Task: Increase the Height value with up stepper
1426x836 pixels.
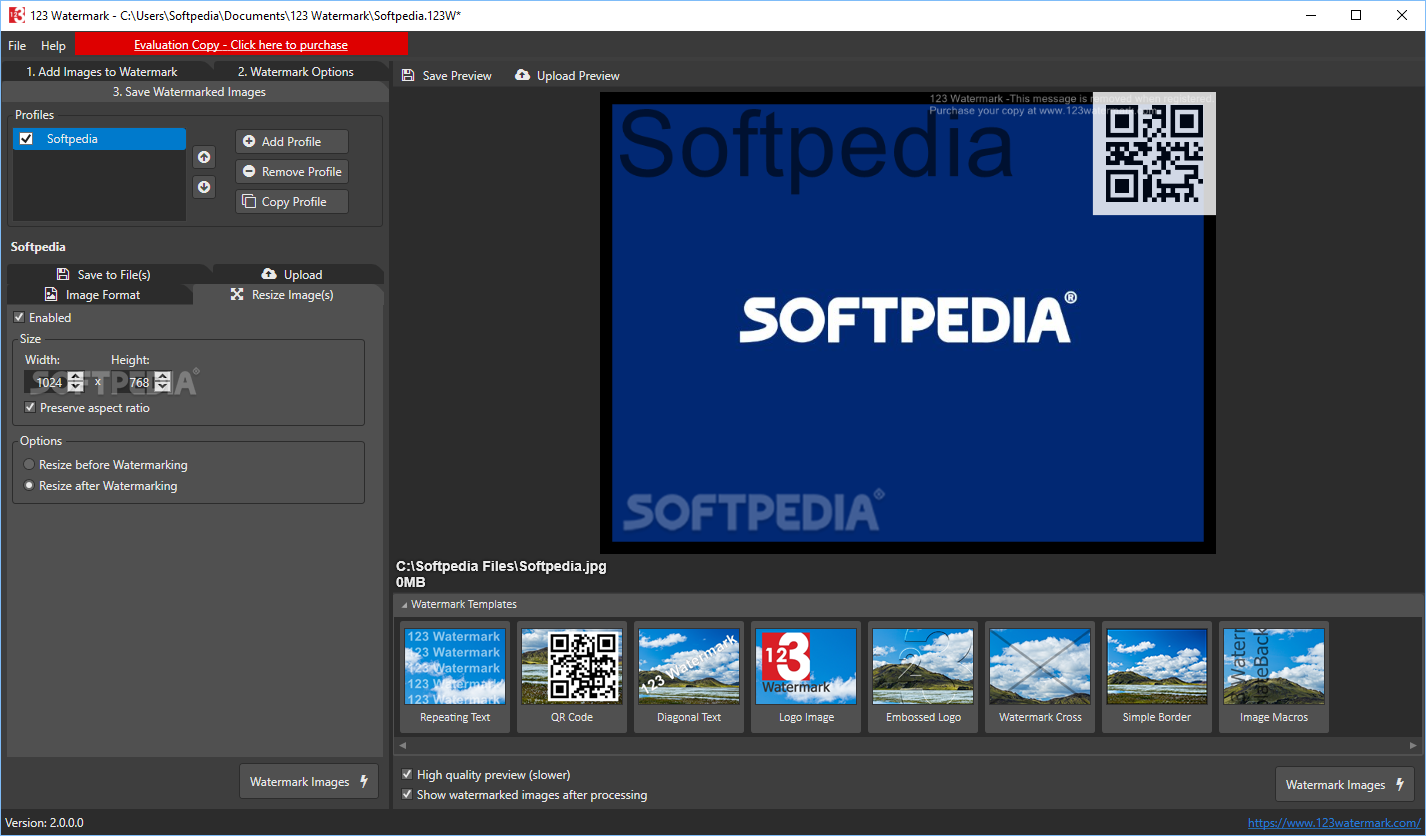Action: point(162,377)
